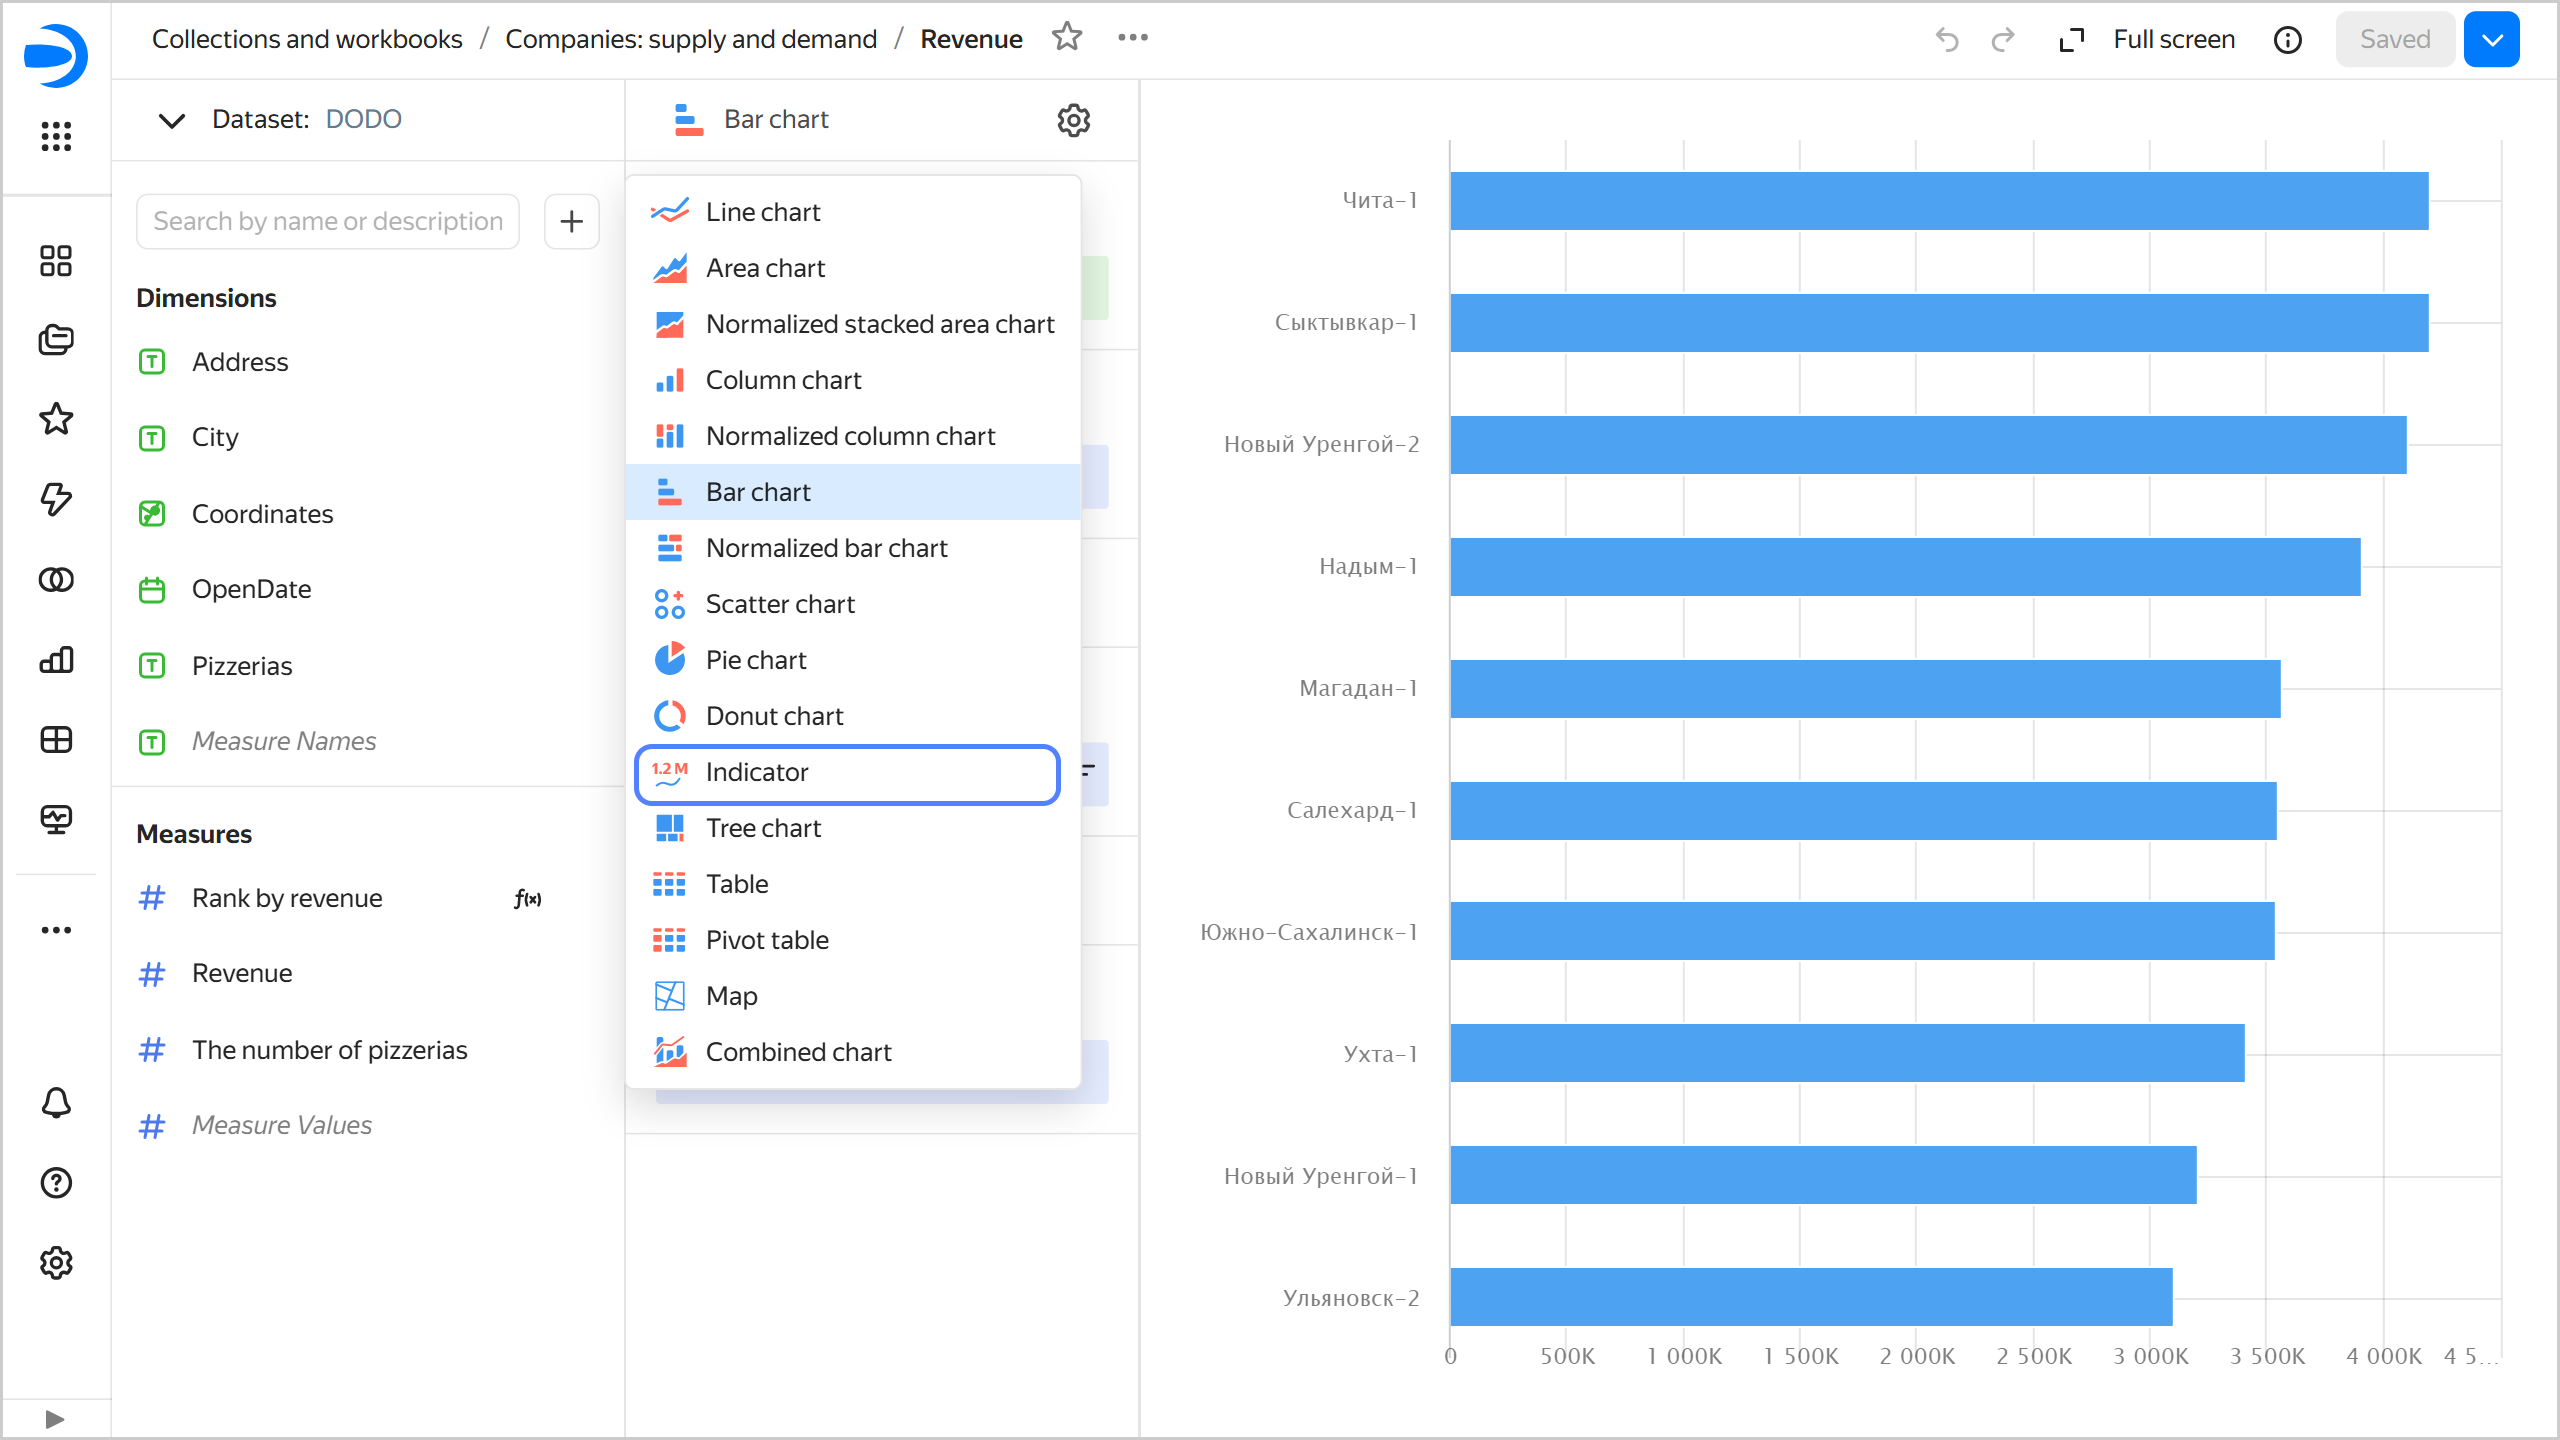The width and height of the screenshot is (2560, 1440).
Task: Click the add field plus button
Action: pyautogui.click(x=571, y=221)
